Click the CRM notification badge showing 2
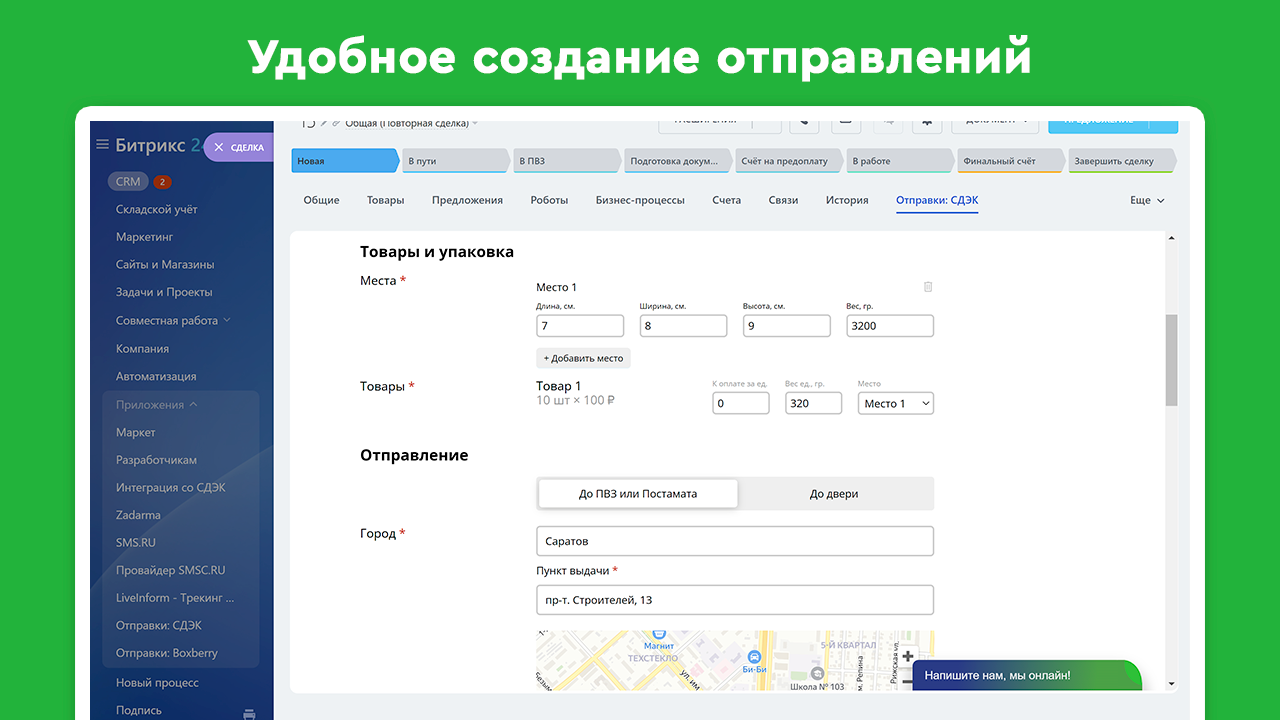Viewport: 1280px width, 720px height. (x=162, y=182)
